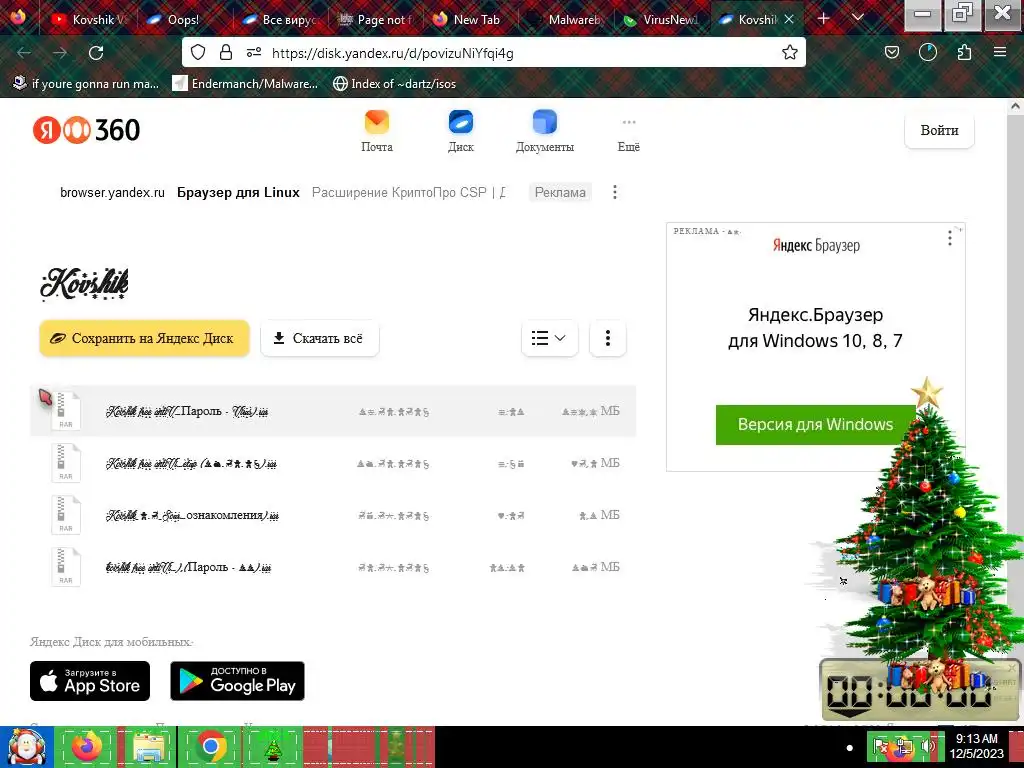1024x768 pixels.
Task: Open the folder three-dot more menu
Action: pyautogui.click(x=607, y=338)
